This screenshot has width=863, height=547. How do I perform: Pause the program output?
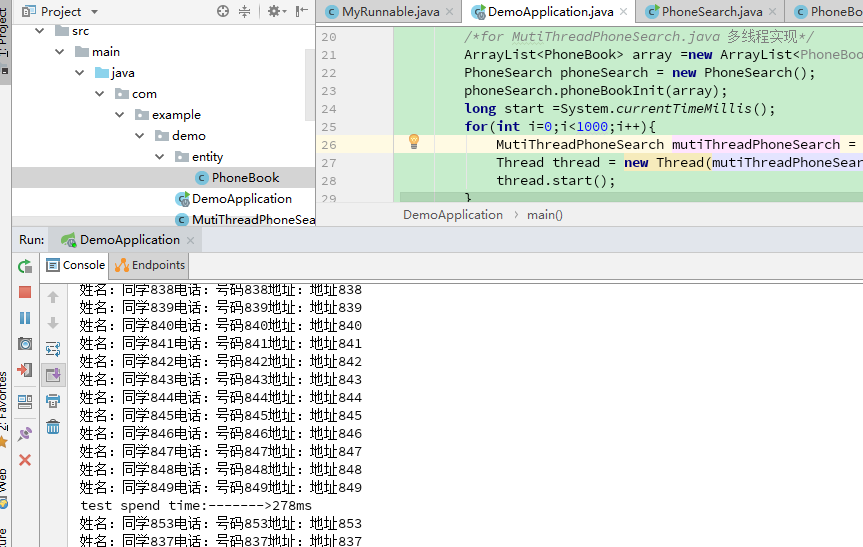pyautogui.click(x=25, y=318)
